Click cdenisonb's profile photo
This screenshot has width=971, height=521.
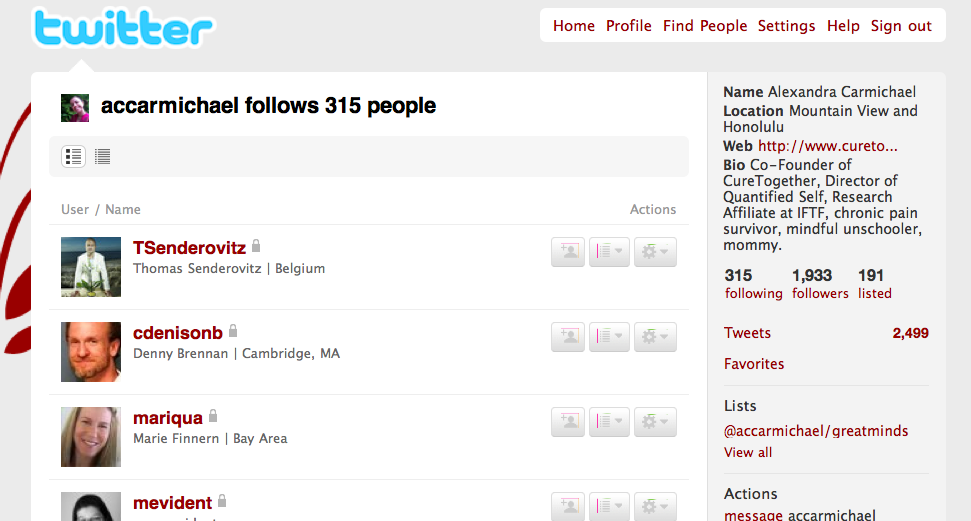point(91,352)
